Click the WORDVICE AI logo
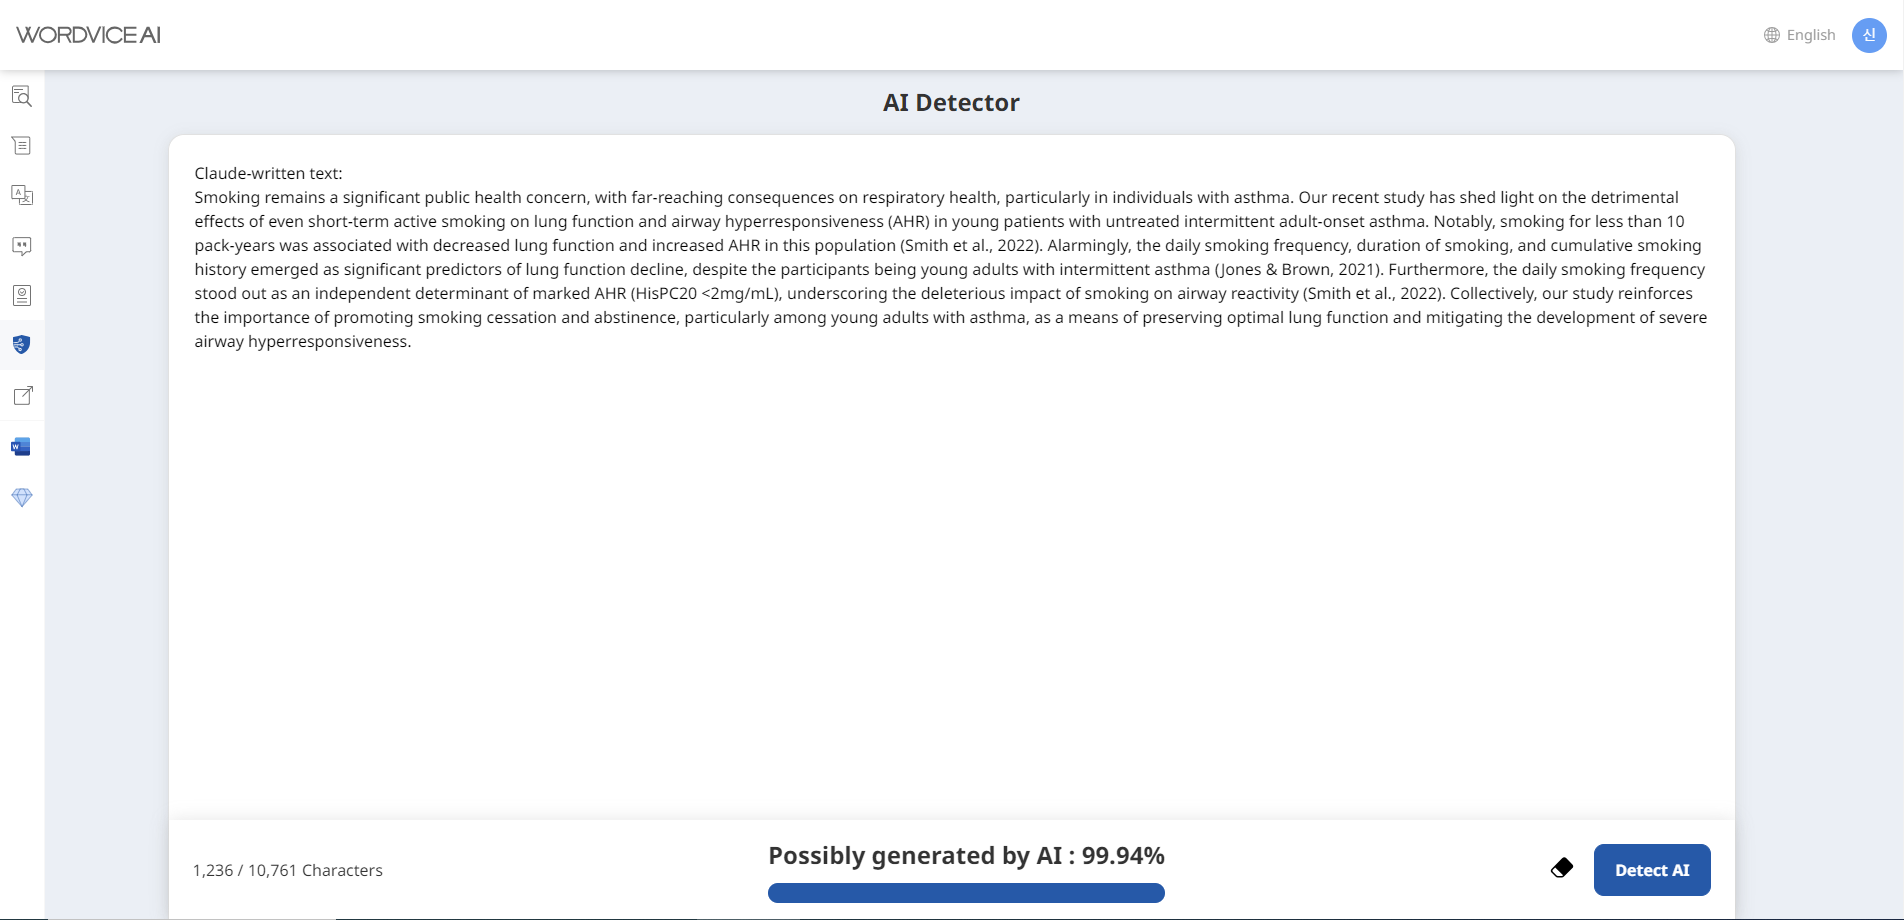Image resolution: width=1904 pixels, height=920 pixels. click(x=88, y=35)
